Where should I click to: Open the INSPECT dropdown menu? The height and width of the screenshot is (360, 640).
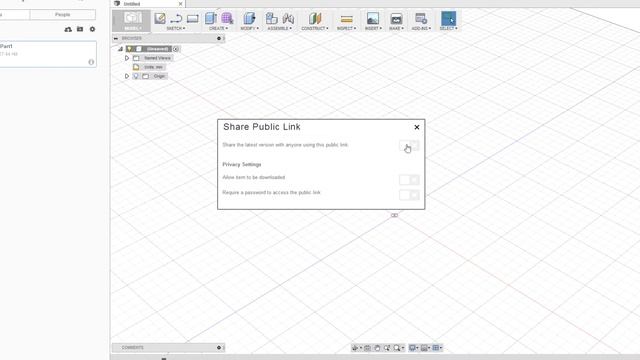coord(347,29)
